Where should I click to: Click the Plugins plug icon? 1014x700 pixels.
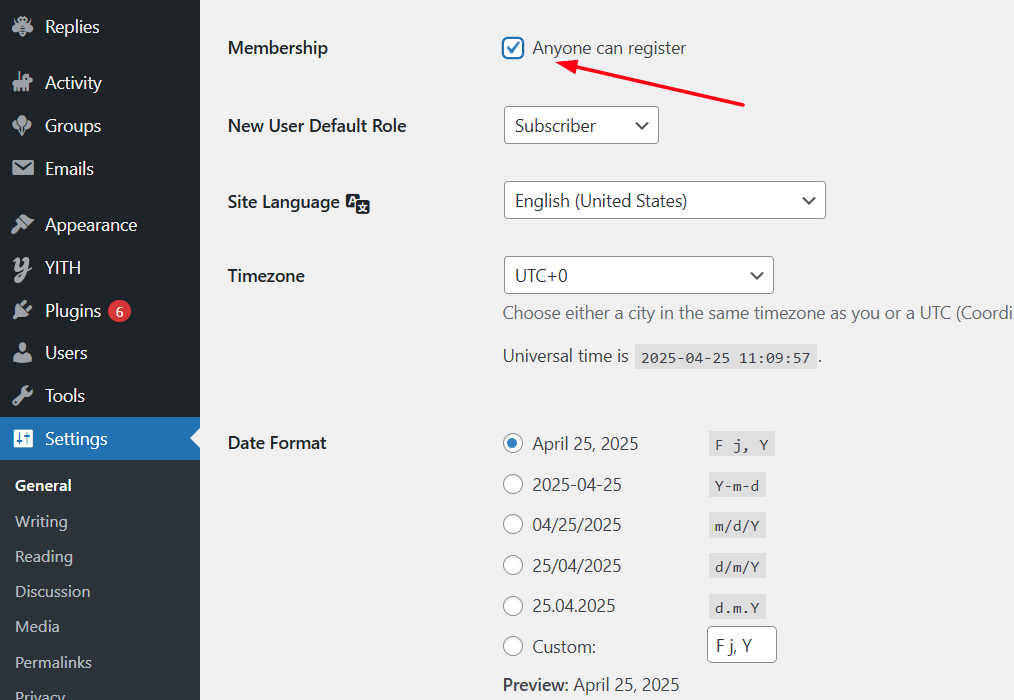(x=22, y=311)
